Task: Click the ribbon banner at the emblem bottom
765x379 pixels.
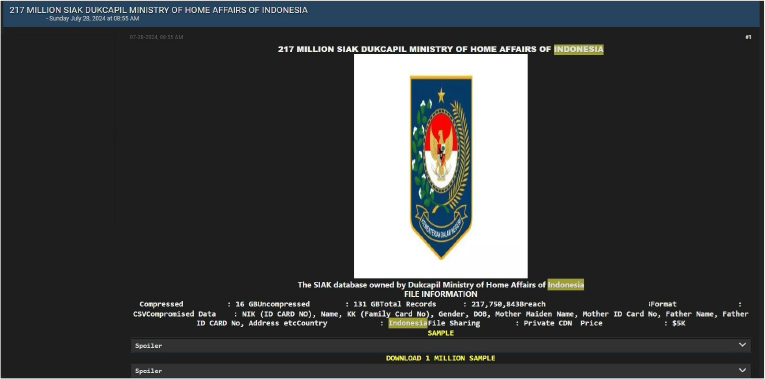Action: pos(441,223)
